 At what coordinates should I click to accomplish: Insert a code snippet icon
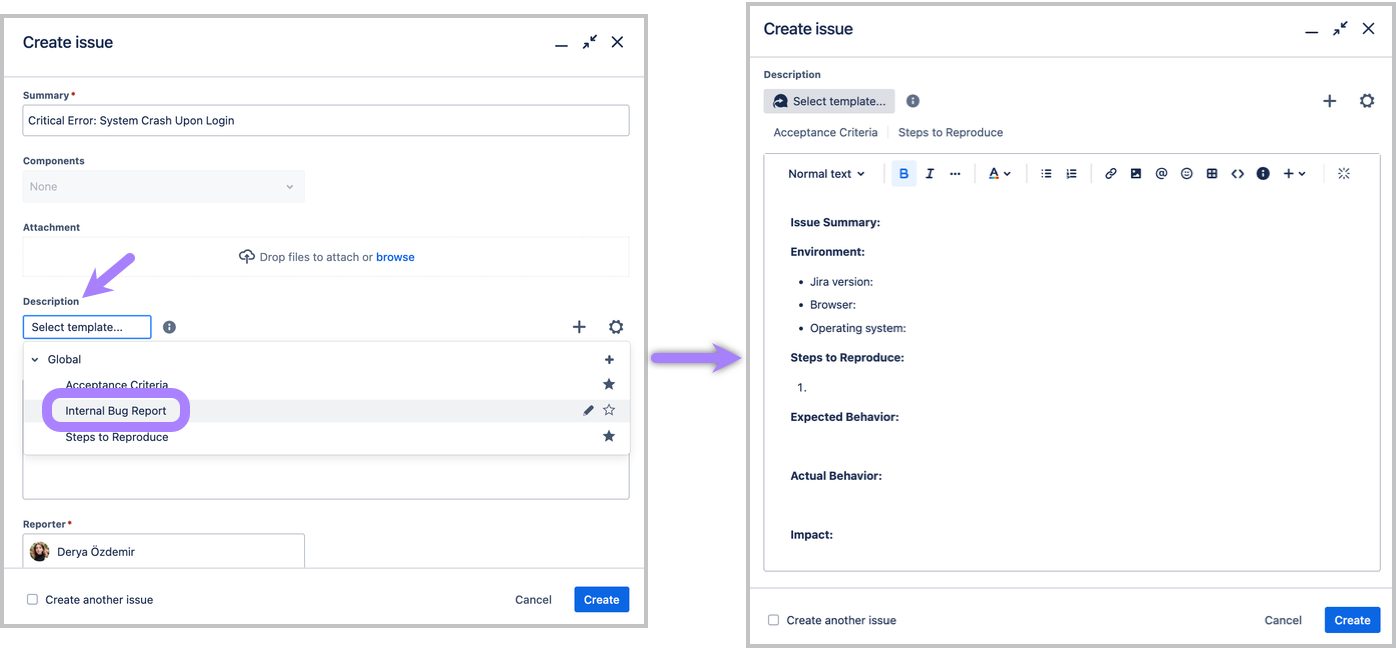(x=1237, y=174)
